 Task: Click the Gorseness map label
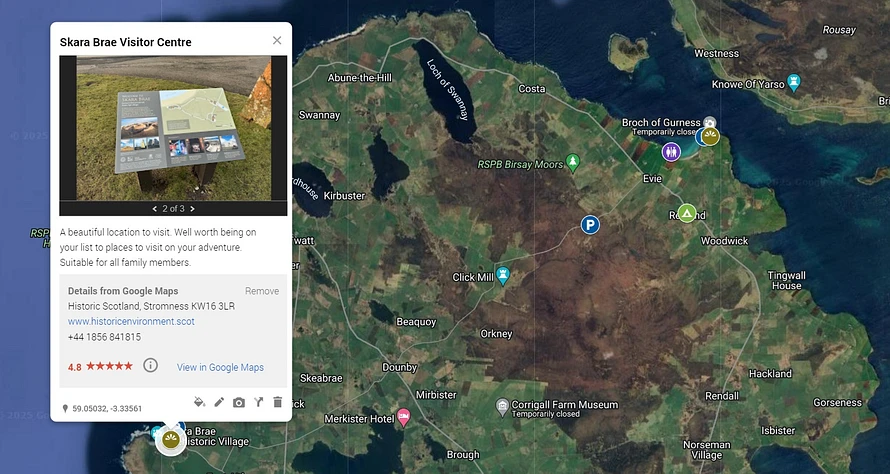click(837, 402)
